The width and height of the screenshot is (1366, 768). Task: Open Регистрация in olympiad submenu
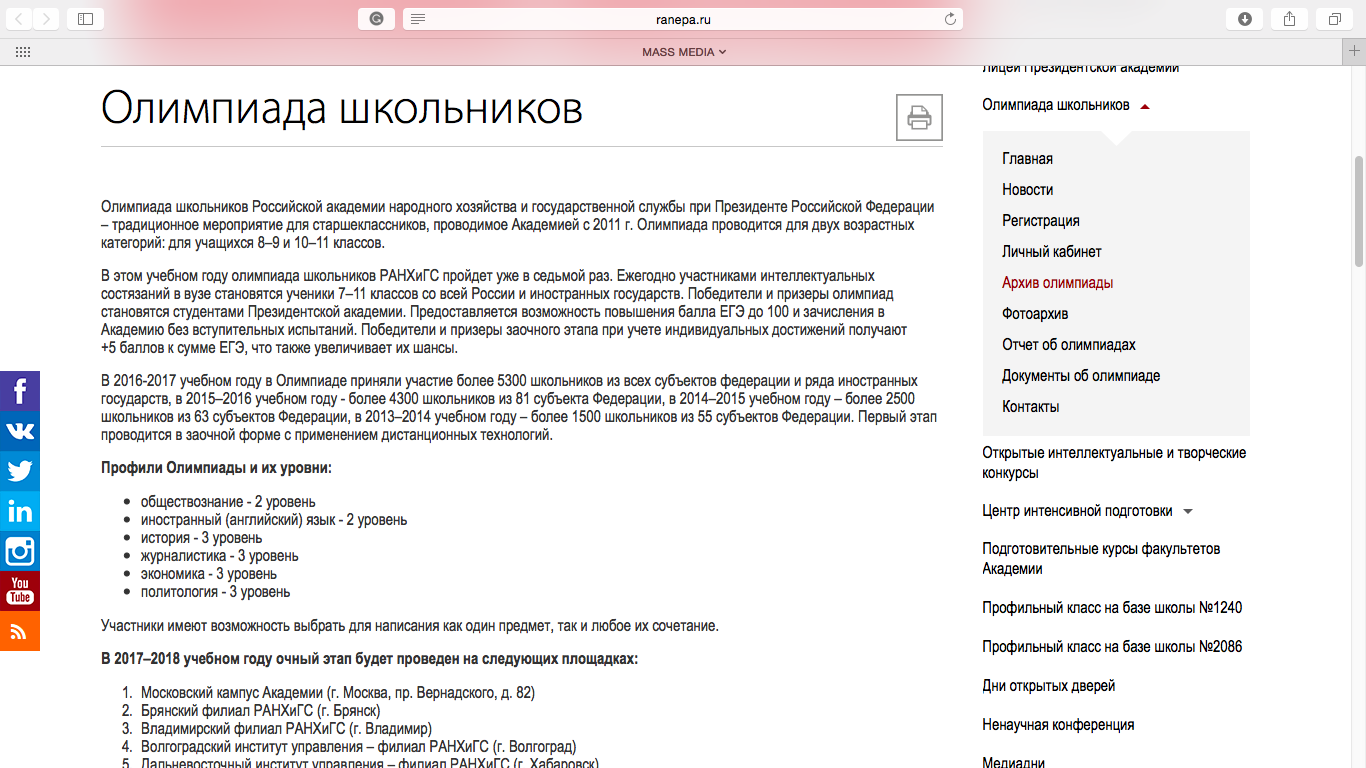(1041, 221)
